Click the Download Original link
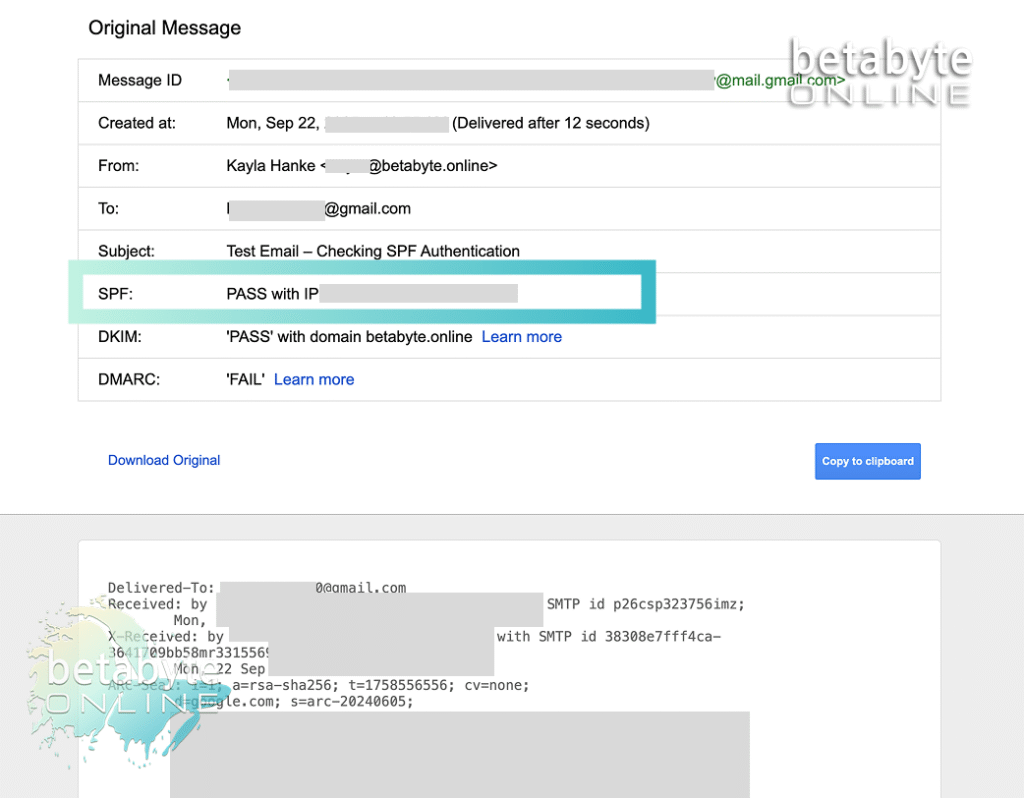Viewport: 1024px width, 798px height. point(164,460)
